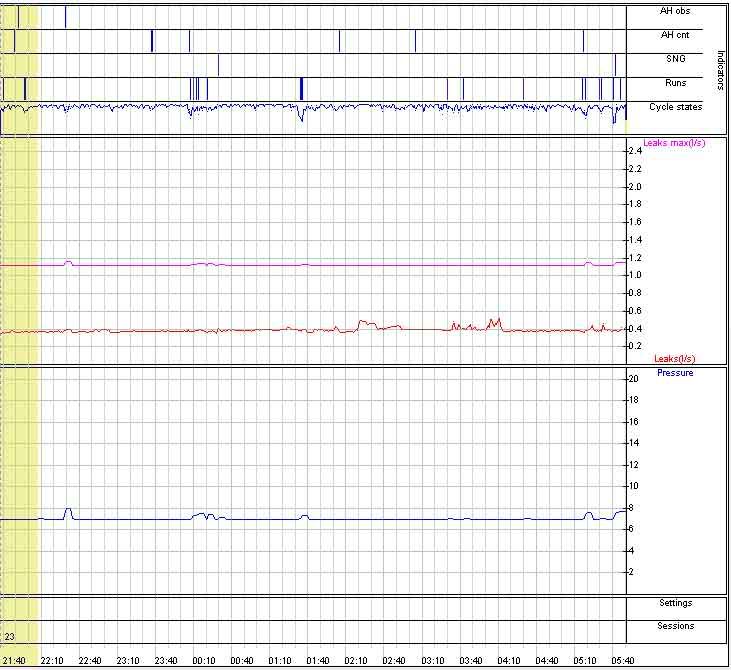Click the 21:40 time axis label
Screen dimensions: 731x670
pyautogui.click(x=14, y=661)
